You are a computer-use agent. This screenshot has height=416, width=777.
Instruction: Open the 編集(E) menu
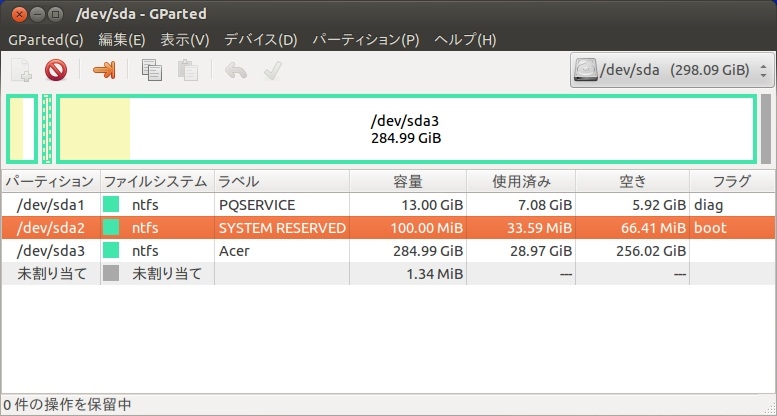coord(122,40)
